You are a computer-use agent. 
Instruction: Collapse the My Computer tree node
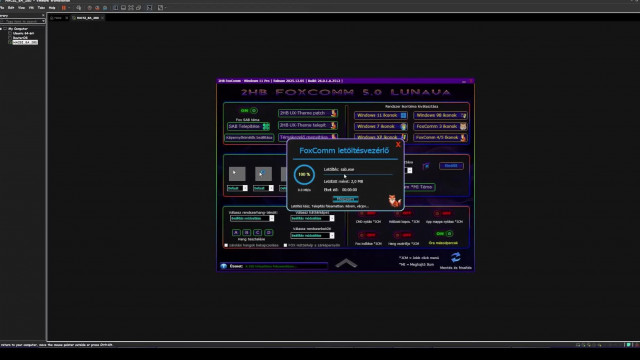point(1,29)
